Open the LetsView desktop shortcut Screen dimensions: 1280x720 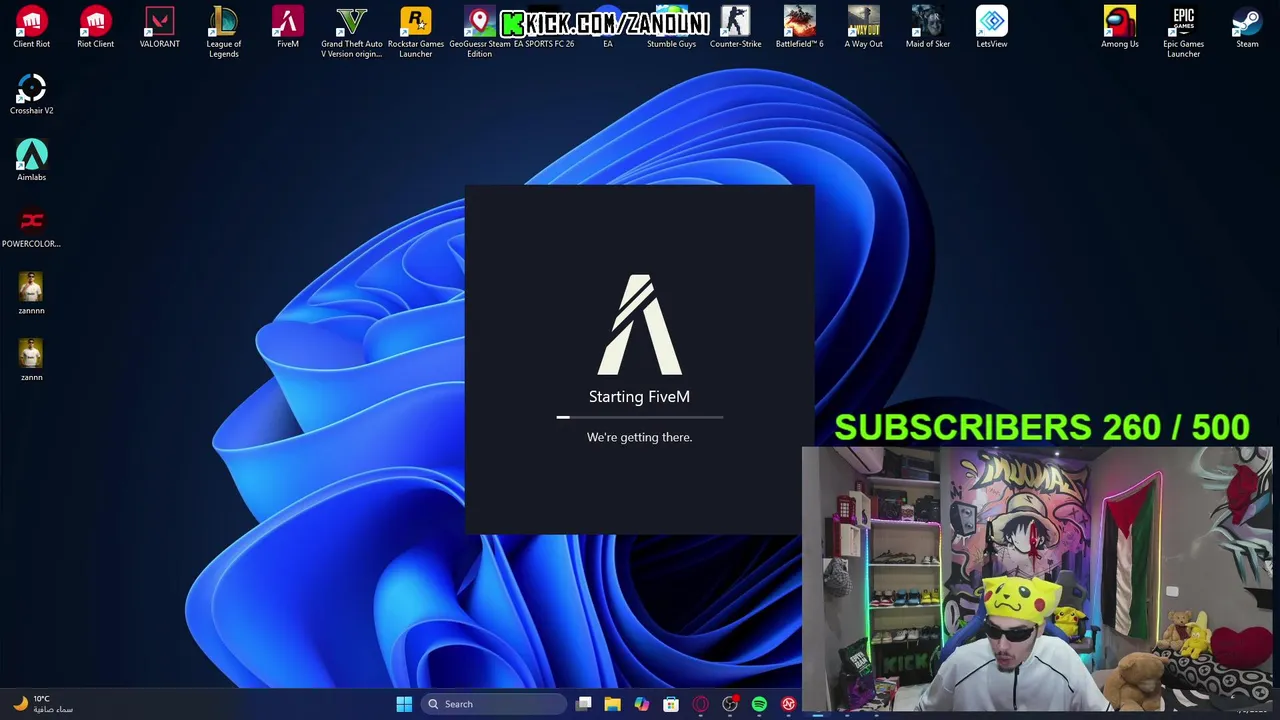click(x=991, y=27)
